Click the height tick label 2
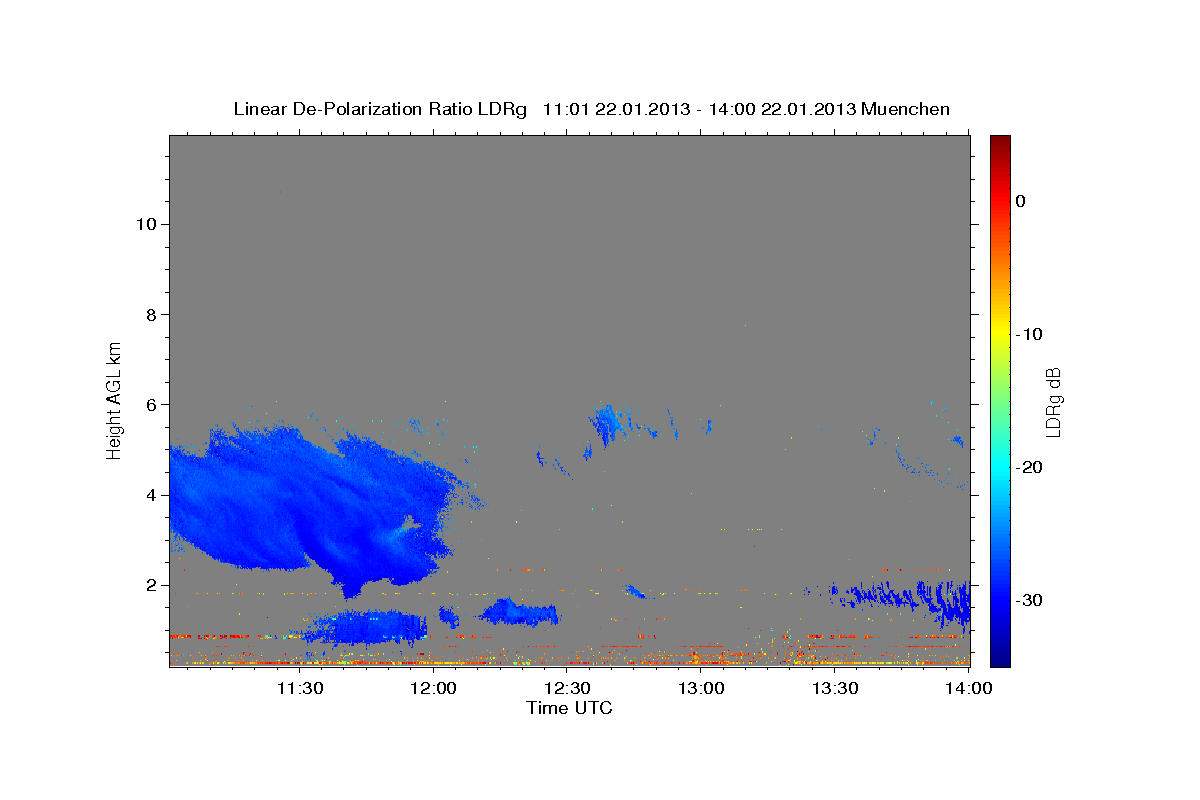 point(149,585)
